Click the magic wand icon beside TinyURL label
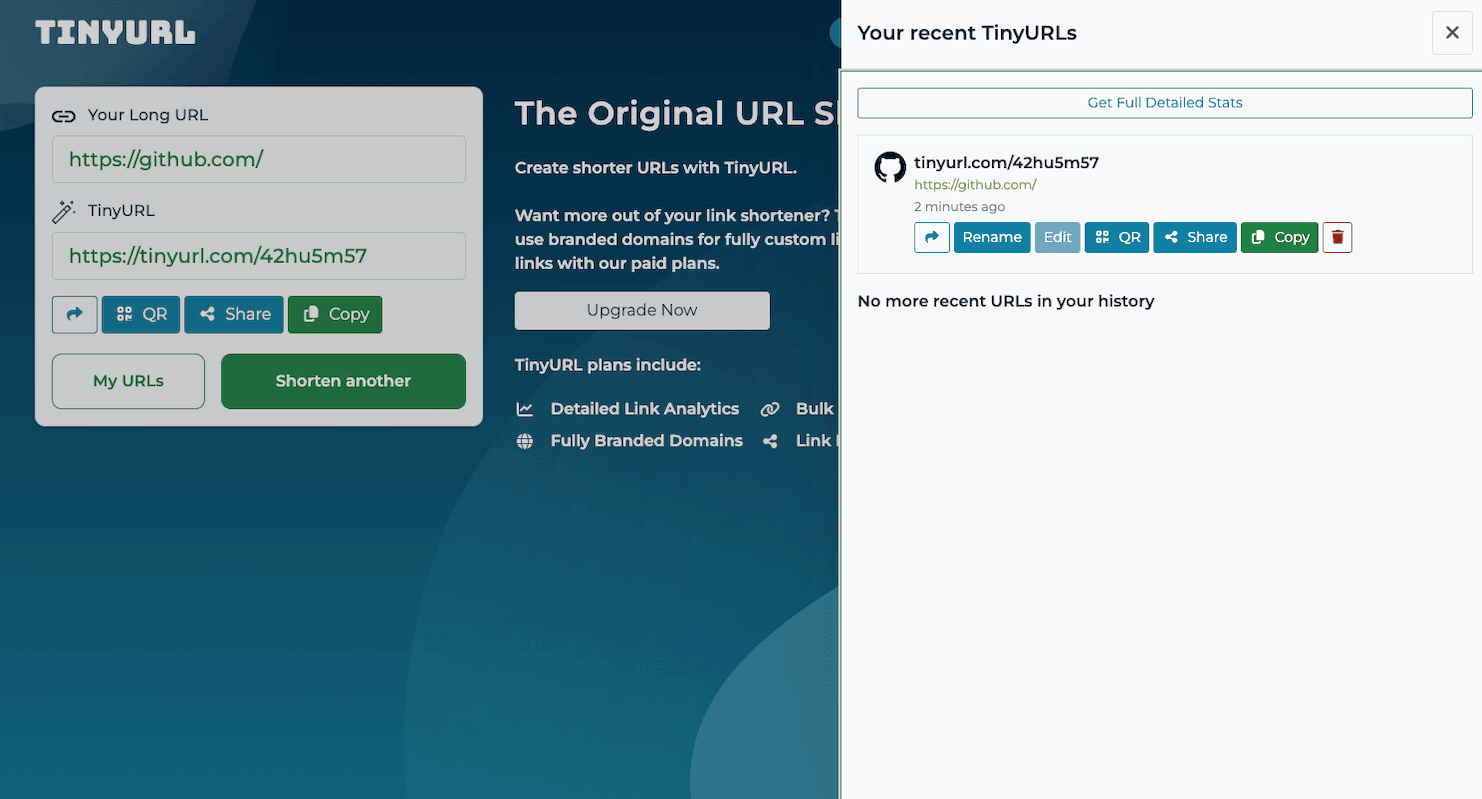 (x=64, y=211)
